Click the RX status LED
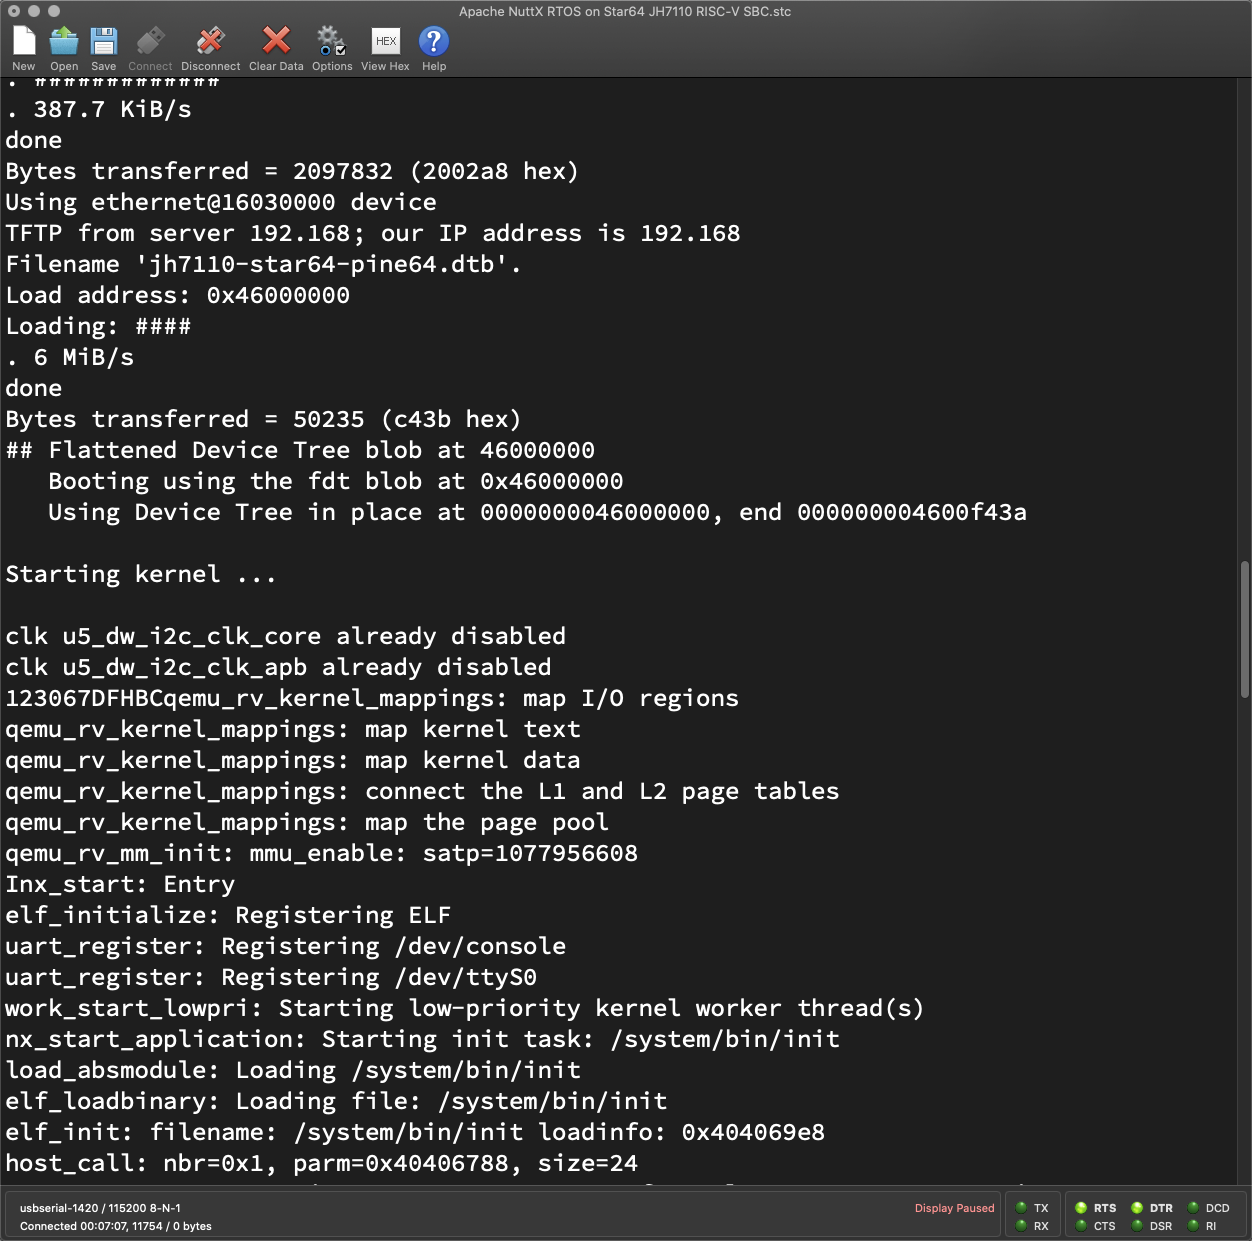Image resolution: width=1252 pixels, height=1241 pixels. 1021,1226
